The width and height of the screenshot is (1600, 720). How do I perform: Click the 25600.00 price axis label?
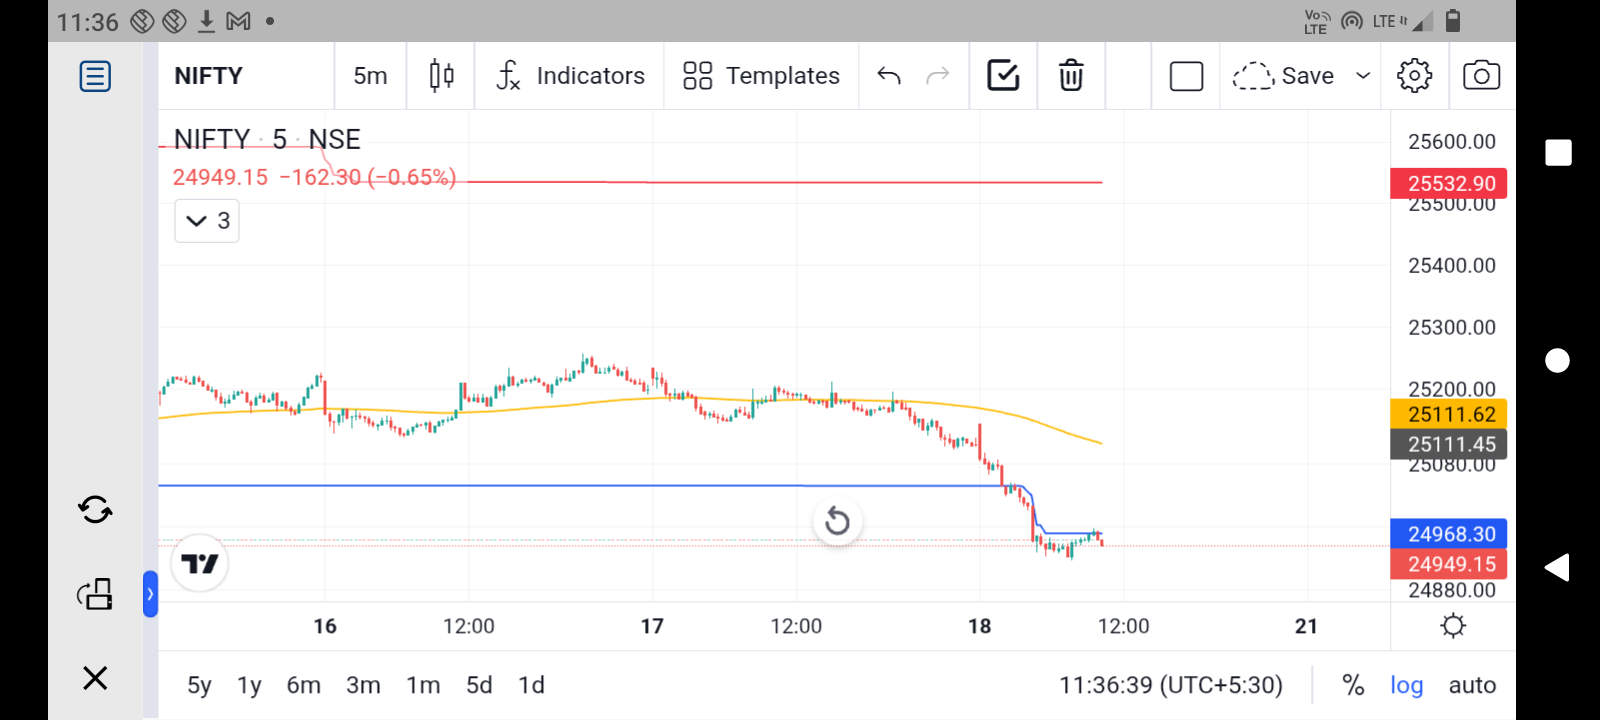pos(1452,141)
